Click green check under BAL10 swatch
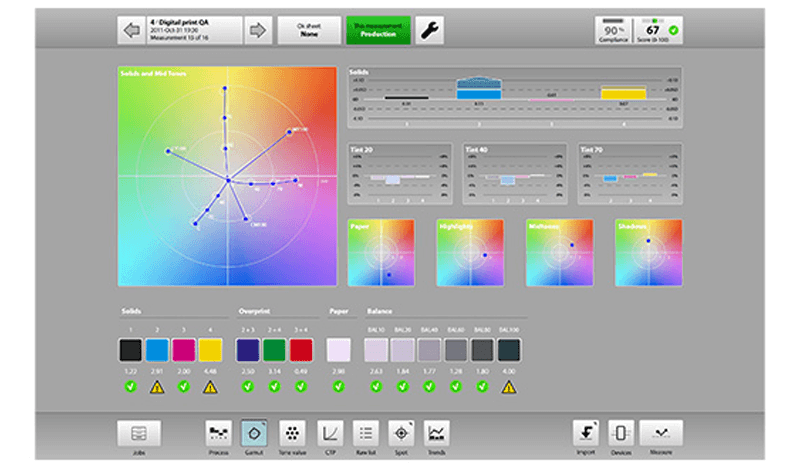Viewport: 800px width, 470px height. (376, 387)
